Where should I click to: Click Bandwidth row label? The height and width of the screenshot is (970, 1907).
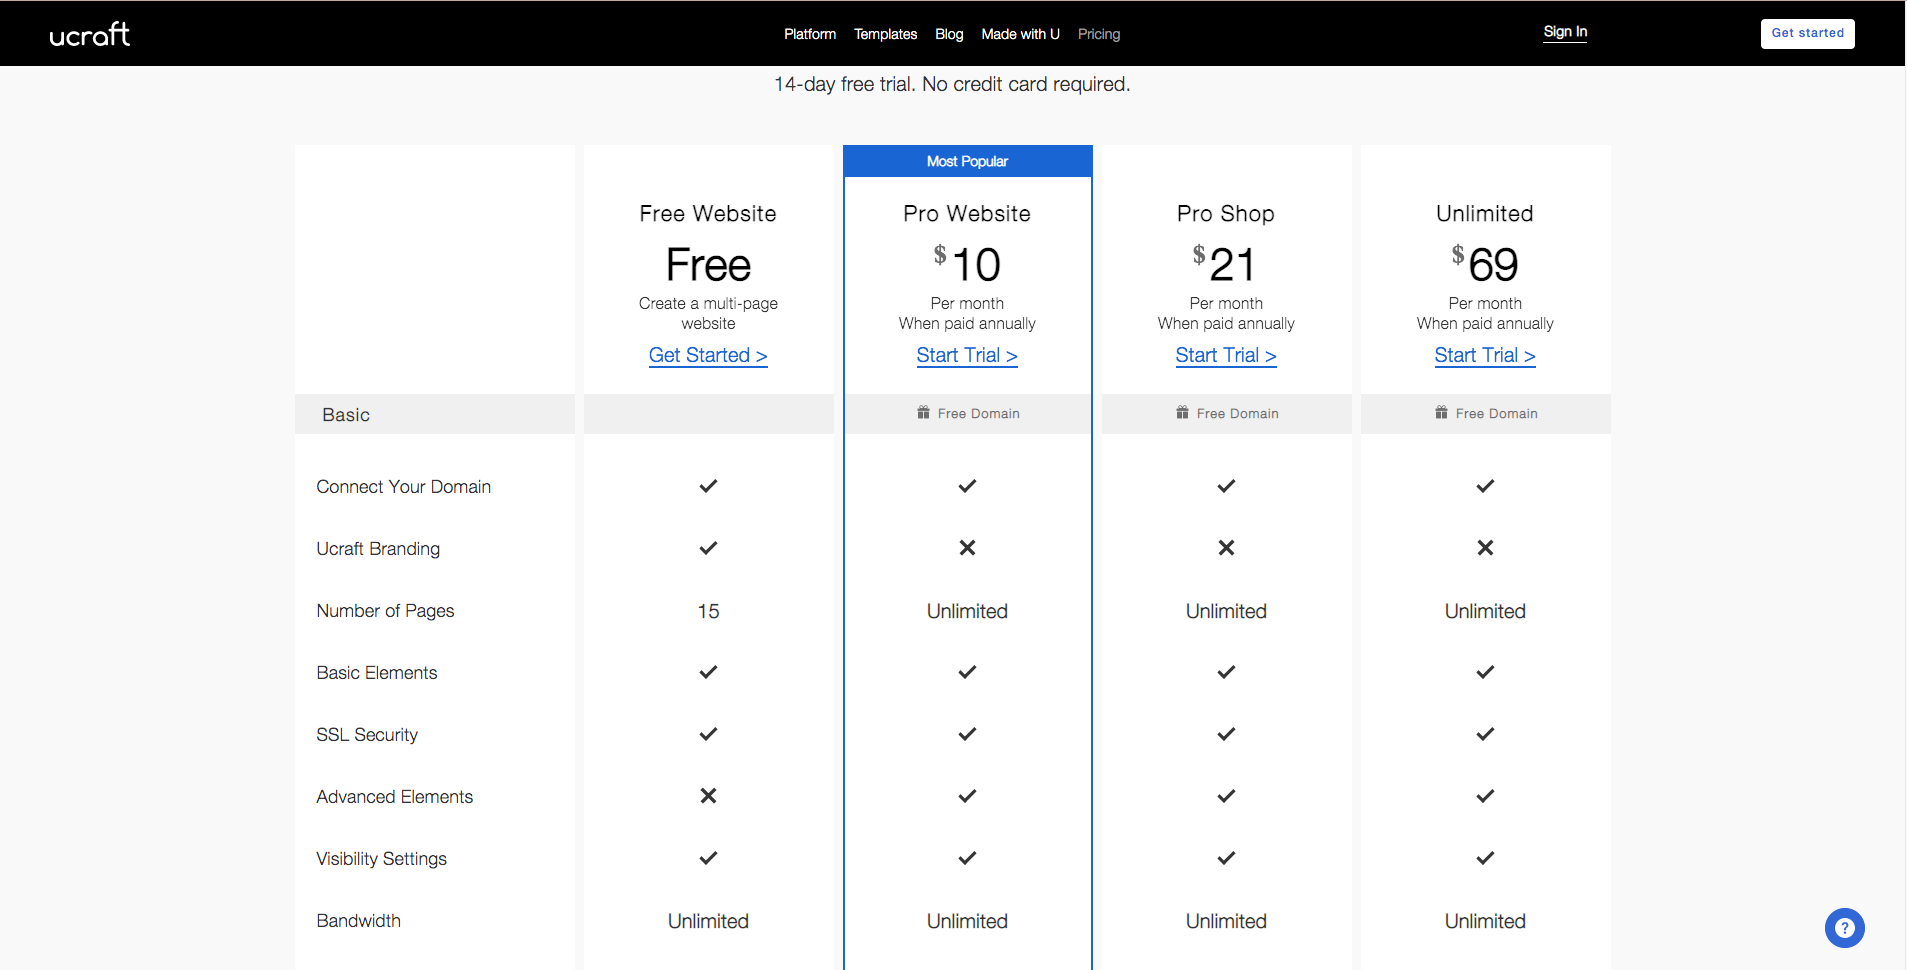pos(358,921)
